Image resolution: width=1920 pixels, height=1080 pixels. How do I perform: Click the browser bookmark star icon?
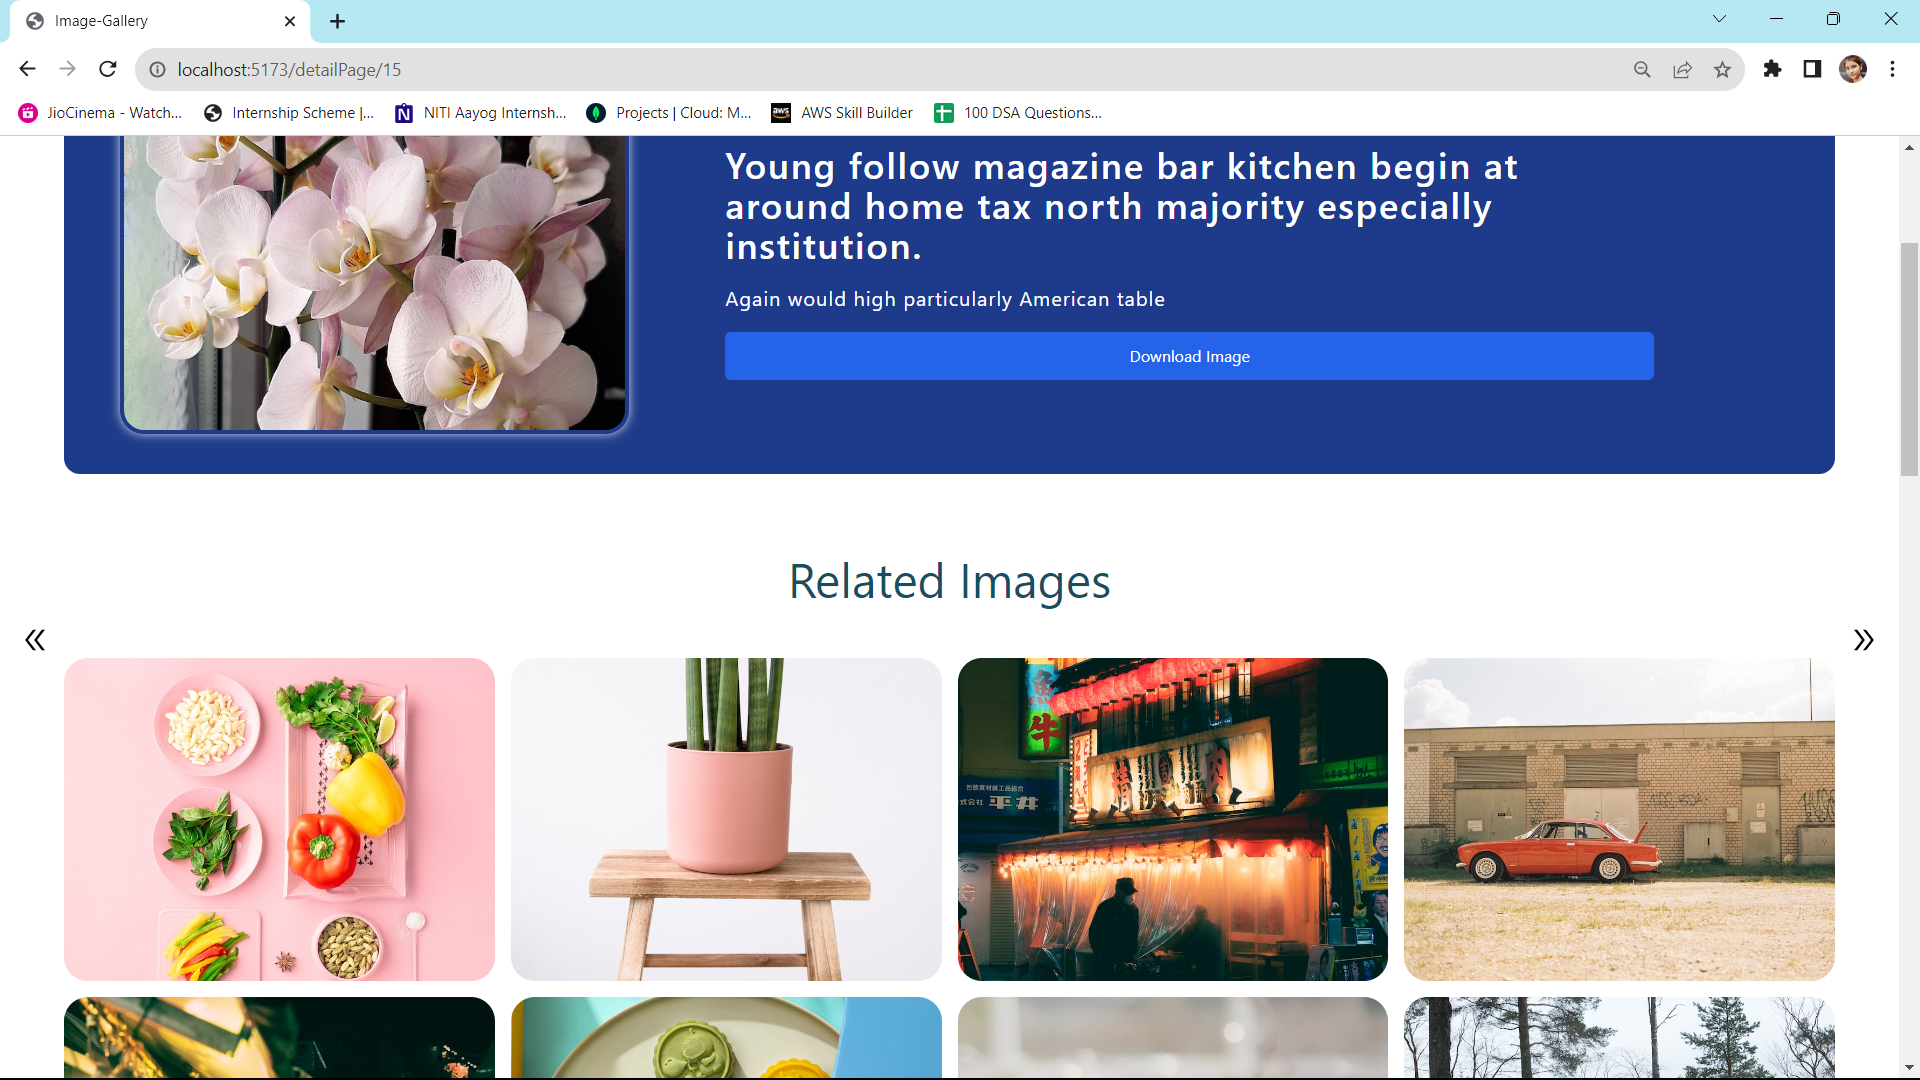click(1724, 70)
